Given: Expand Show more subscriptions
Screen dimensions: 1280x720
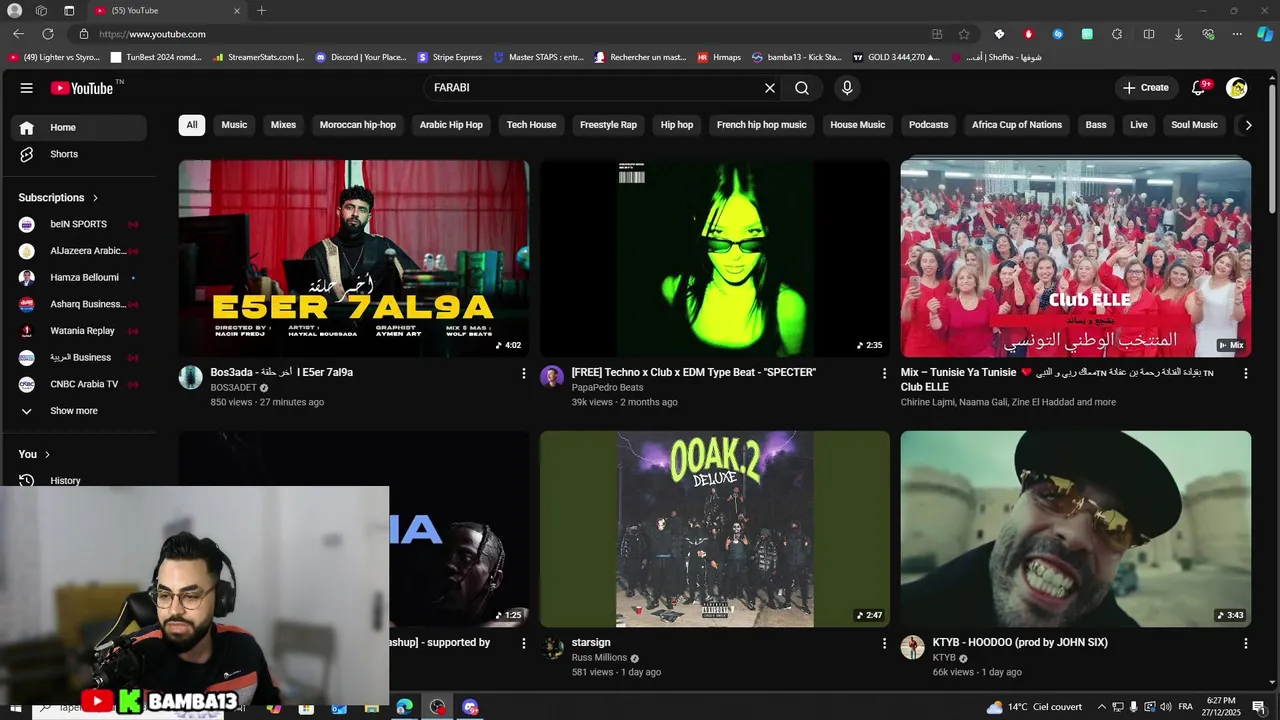Looking at the screenshot, I should [x=79, y=411].
